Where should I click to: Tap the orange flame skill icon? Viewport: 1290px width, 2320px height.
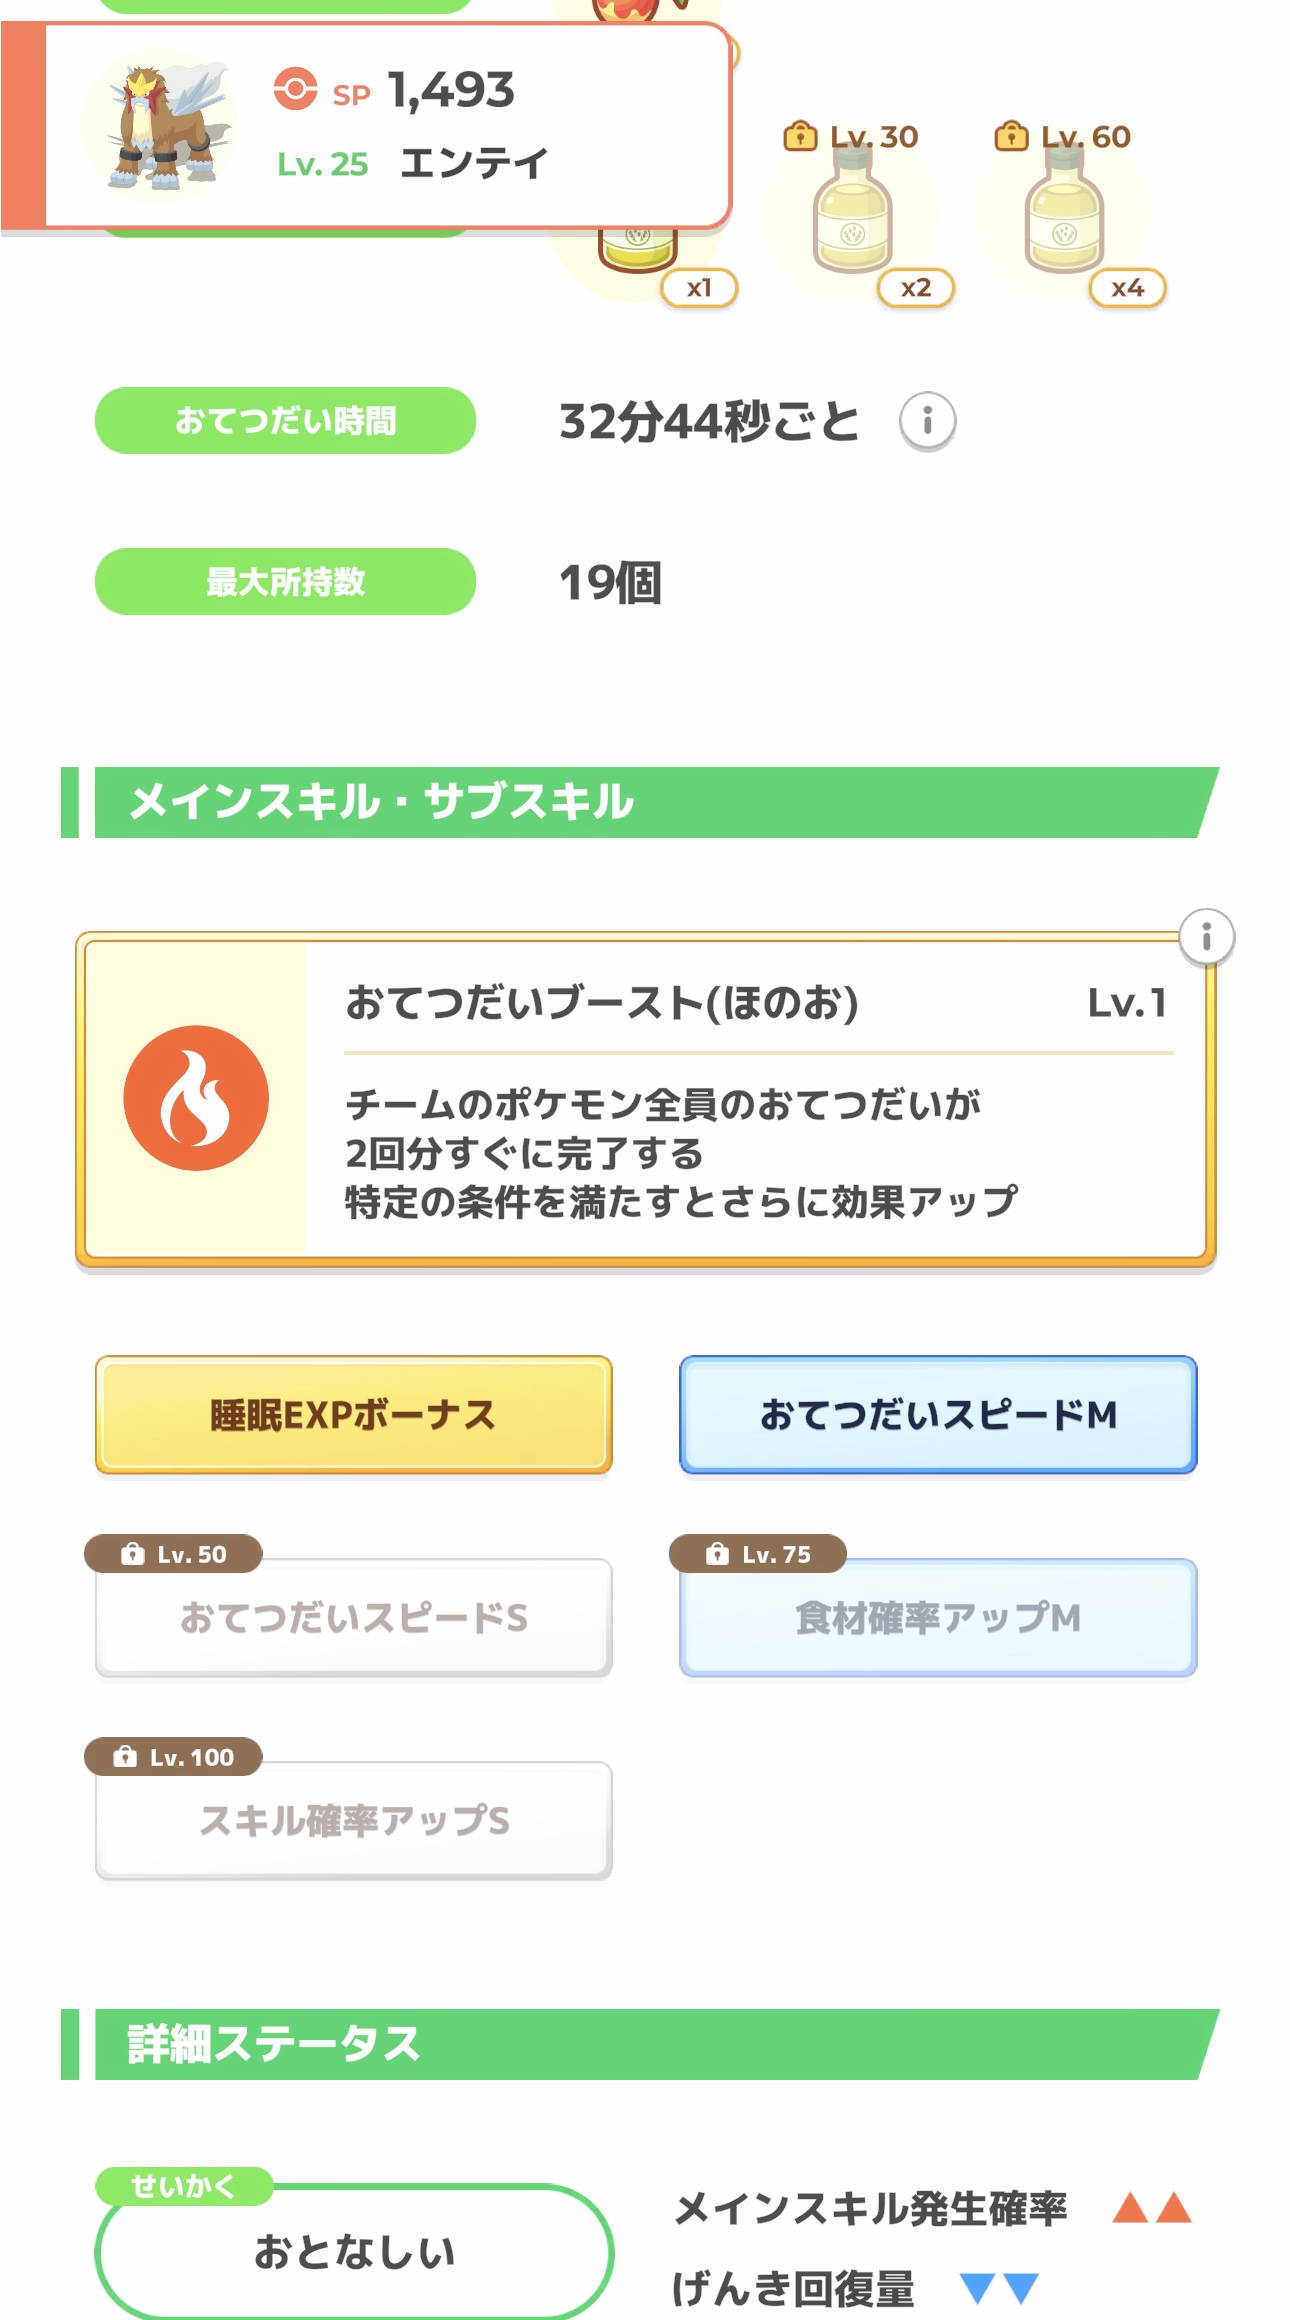pos(196,1098)
